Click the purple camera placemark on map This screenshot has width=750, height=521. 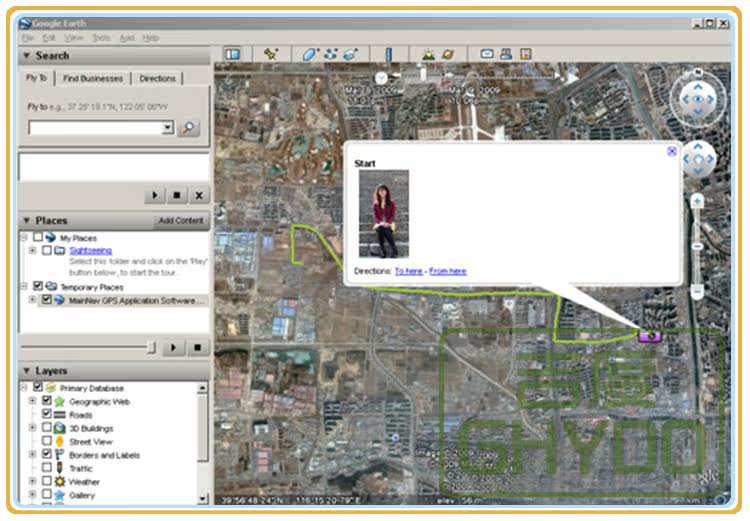pos(650,336)
